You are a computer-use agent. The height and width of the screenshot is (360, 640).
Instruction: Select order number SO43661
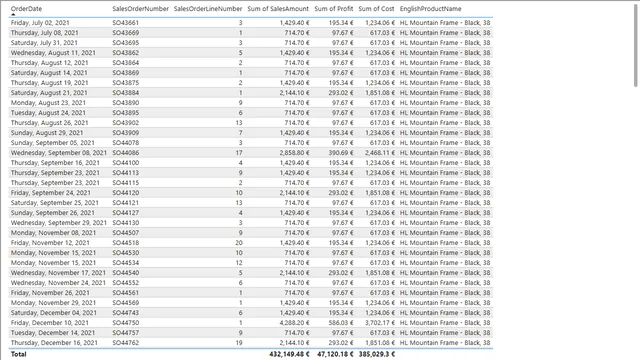126,23
